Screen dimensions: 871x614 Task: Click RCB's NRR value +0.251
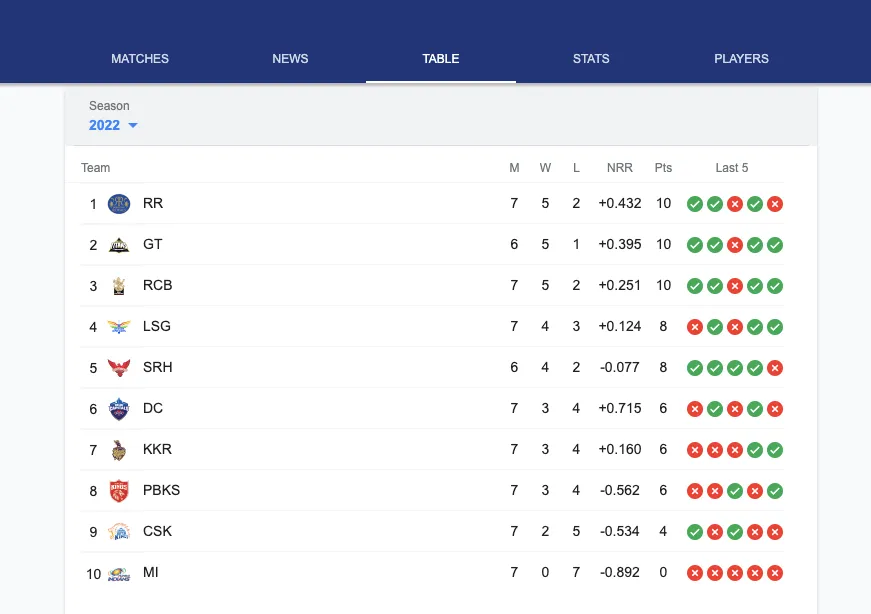tap(620, 285)
